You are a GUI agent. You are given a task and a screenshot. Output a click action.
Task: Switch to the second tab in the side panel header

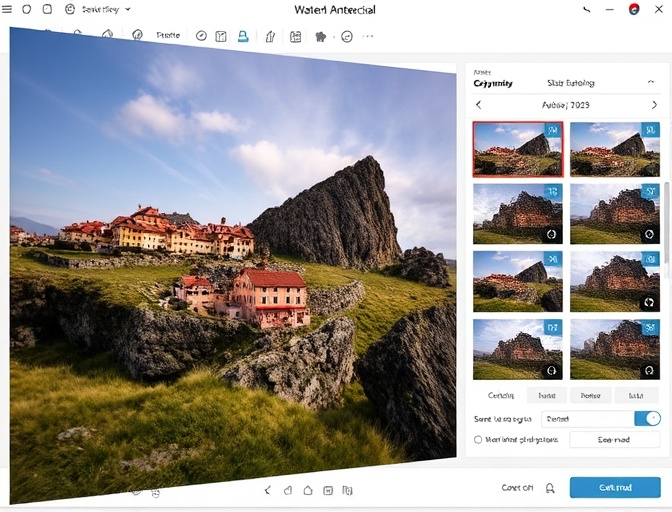pyautogui.click(x=570, y=83)
